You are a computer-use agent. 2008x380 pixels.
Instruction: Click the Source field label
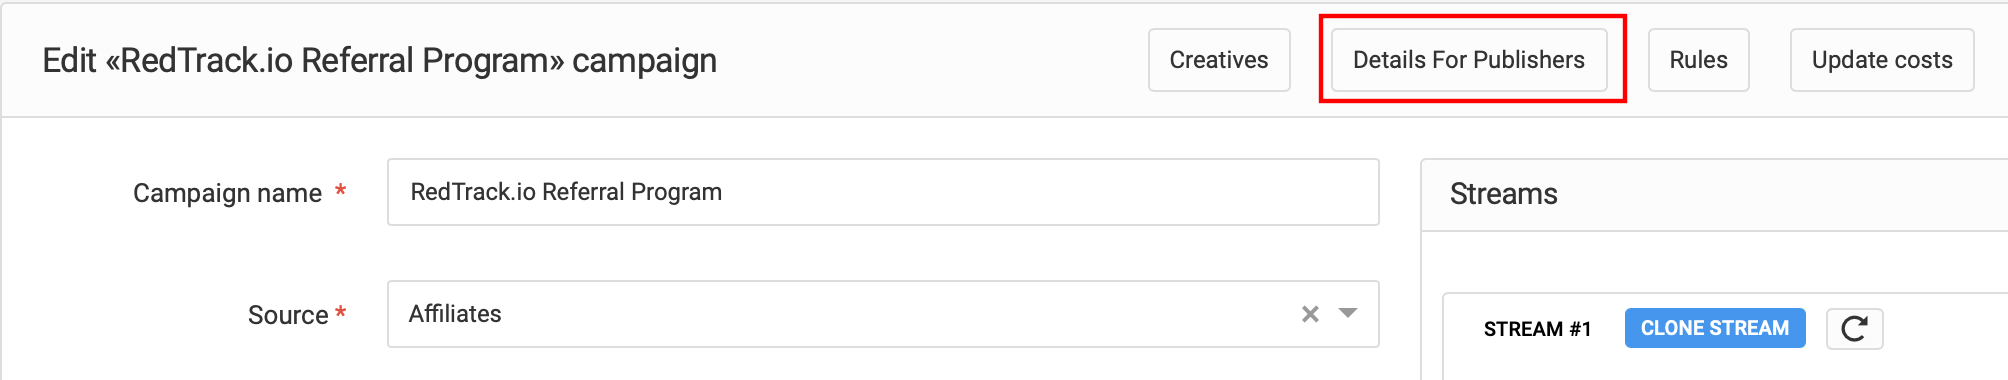click(x=288, y=315)
